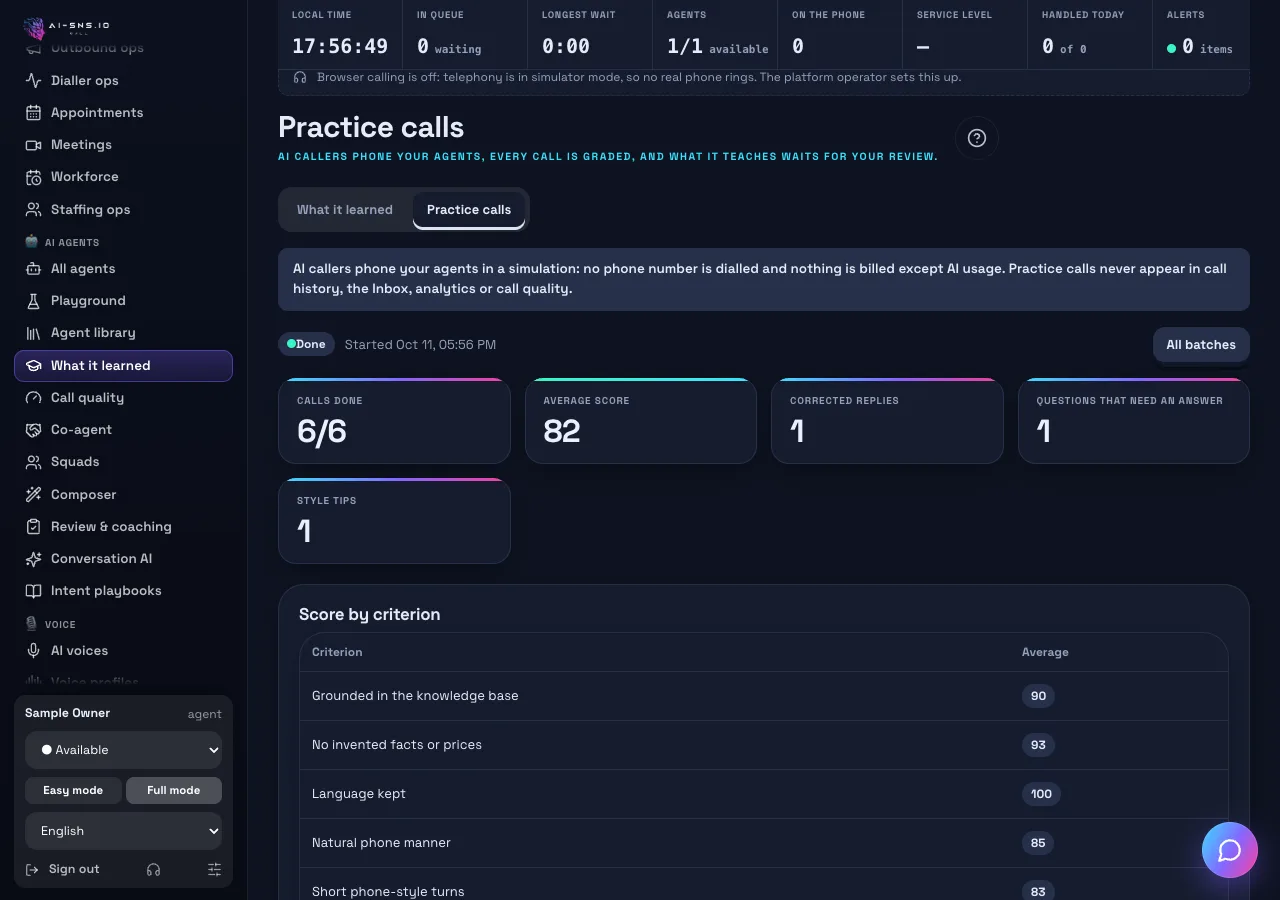Open Workforce via its sidebar icon
The width and height of the screenshot is (1280, 900).
coord(33,177)
